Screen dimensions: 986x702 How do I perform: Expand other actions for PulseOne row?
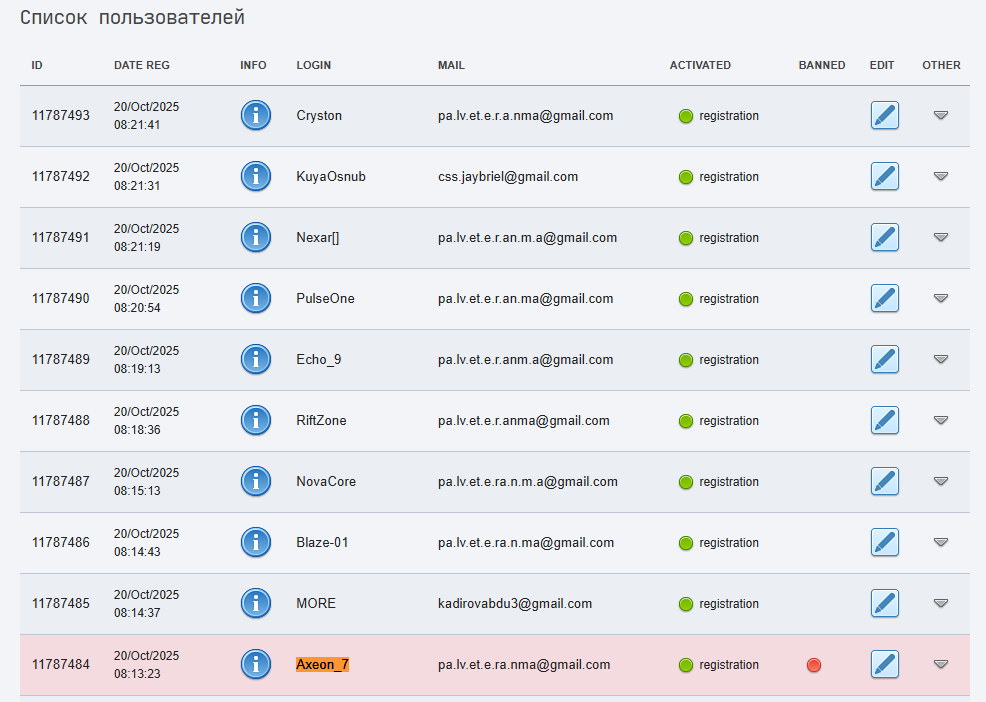[940, 298]
